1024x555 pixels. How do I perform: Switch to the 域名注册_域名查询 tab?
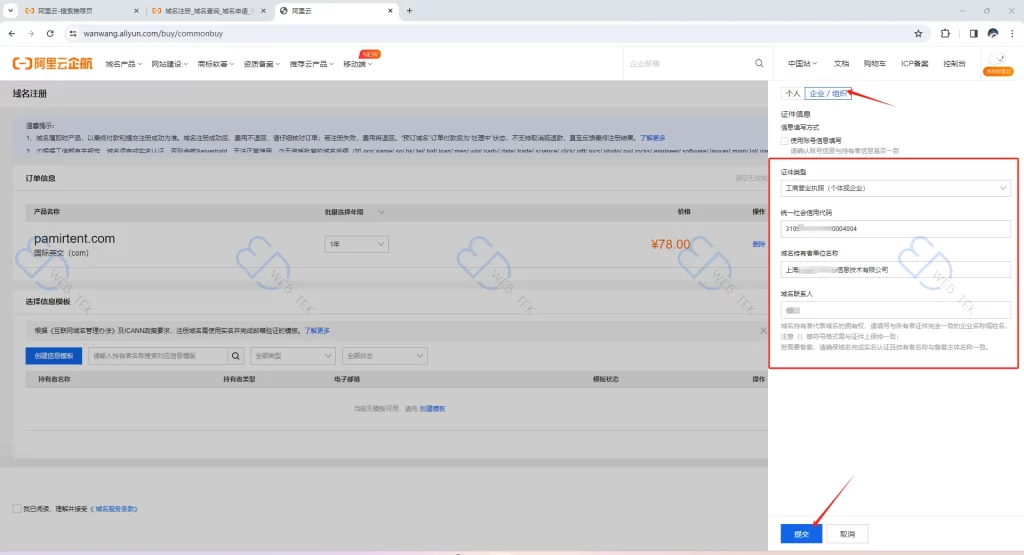[x=209, y=11]
